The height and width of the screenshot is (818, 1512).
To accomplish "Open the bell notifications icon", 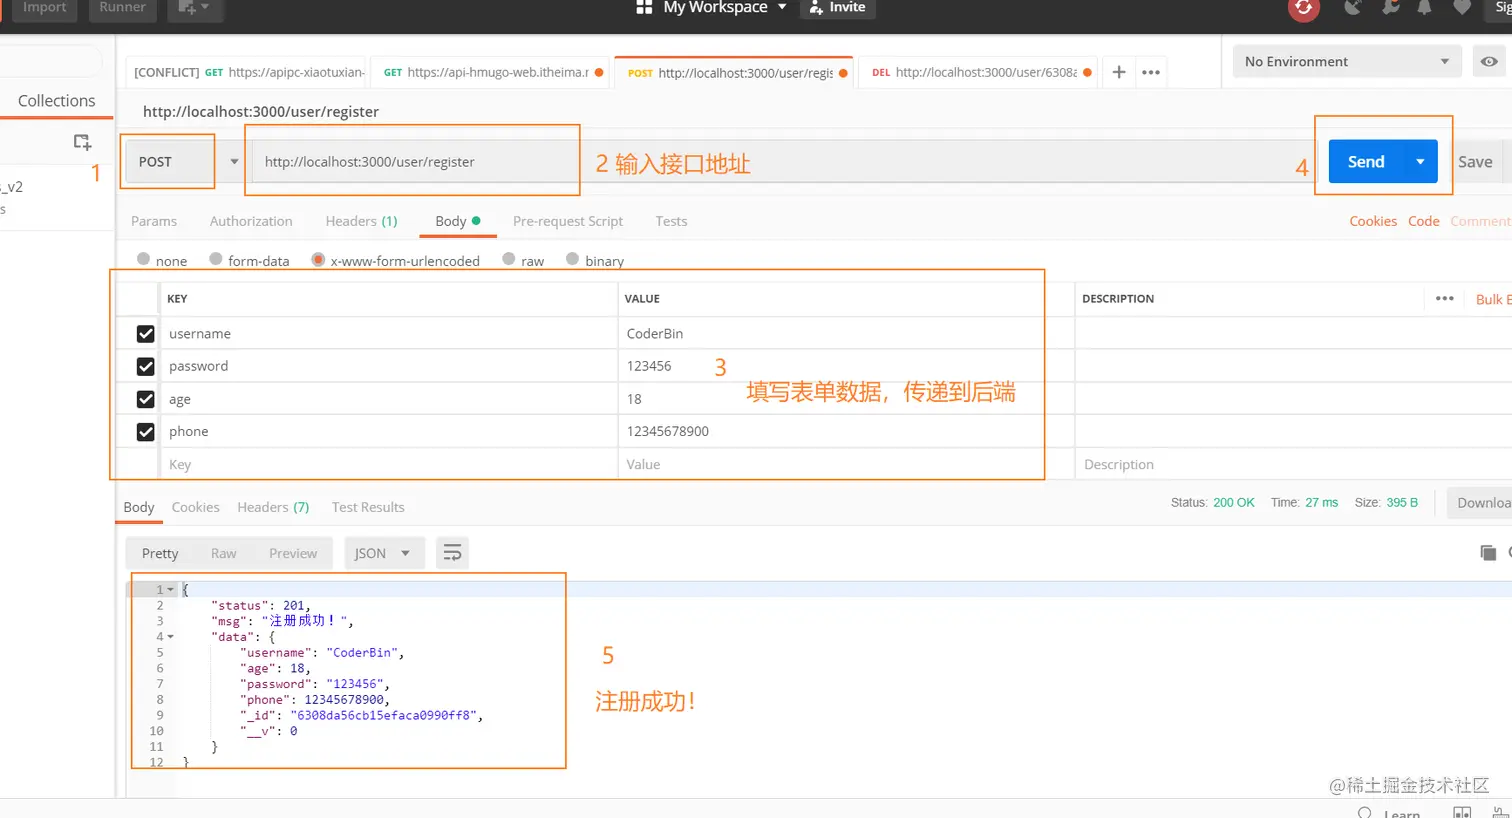I will [1424, 8].
